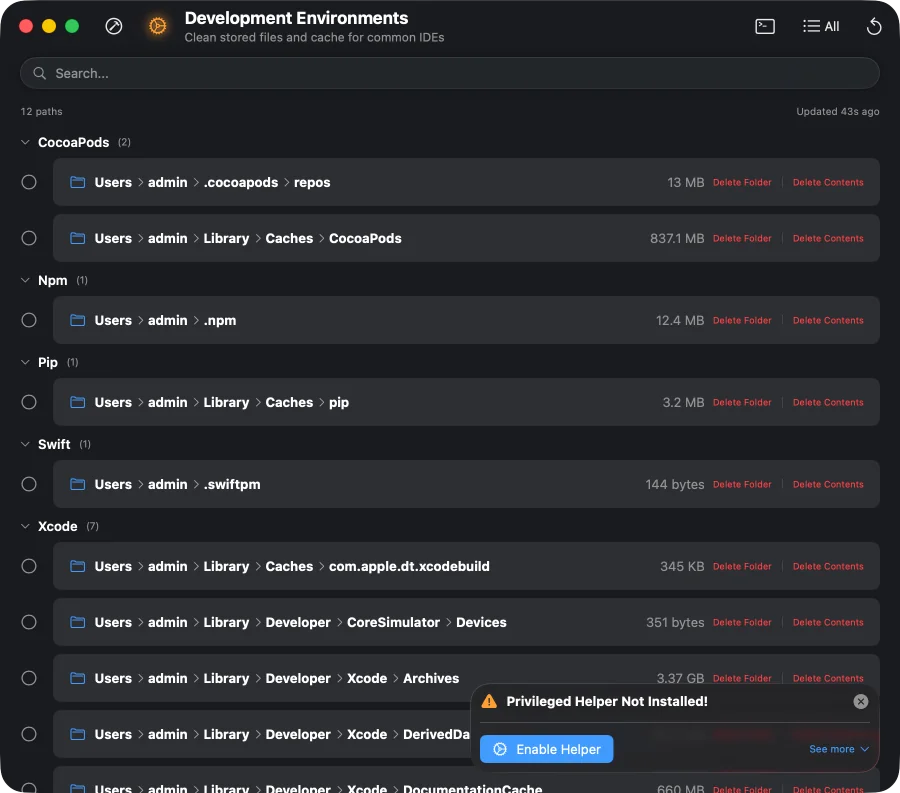Viewport: 900px width, 793px height.
Task: Focus the Search field
Action: coord(450,73)
